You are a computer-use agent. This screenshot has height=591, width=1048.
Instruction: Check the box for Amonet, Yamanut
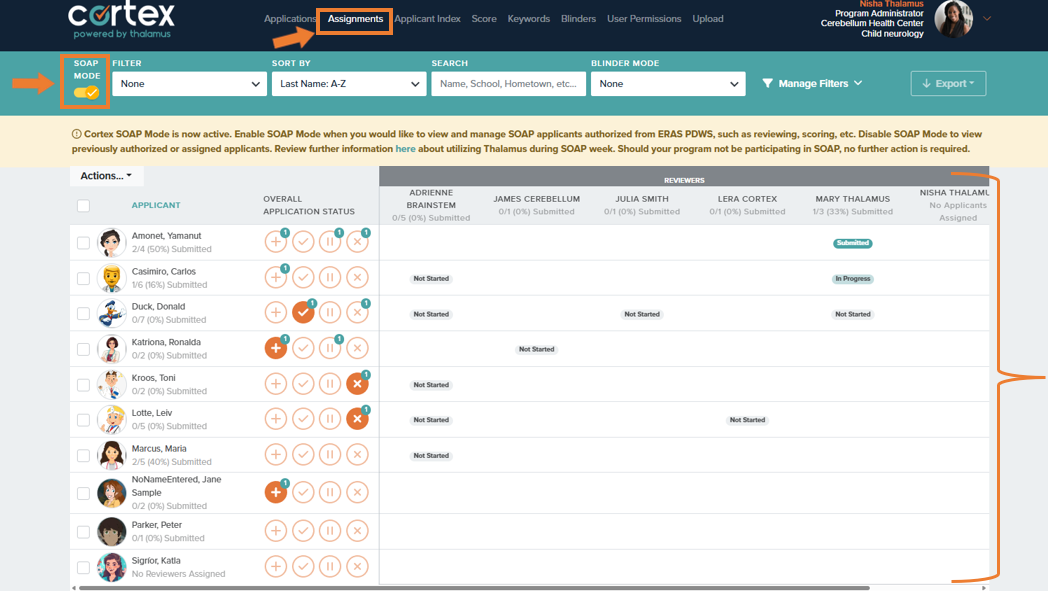point(83,242)
